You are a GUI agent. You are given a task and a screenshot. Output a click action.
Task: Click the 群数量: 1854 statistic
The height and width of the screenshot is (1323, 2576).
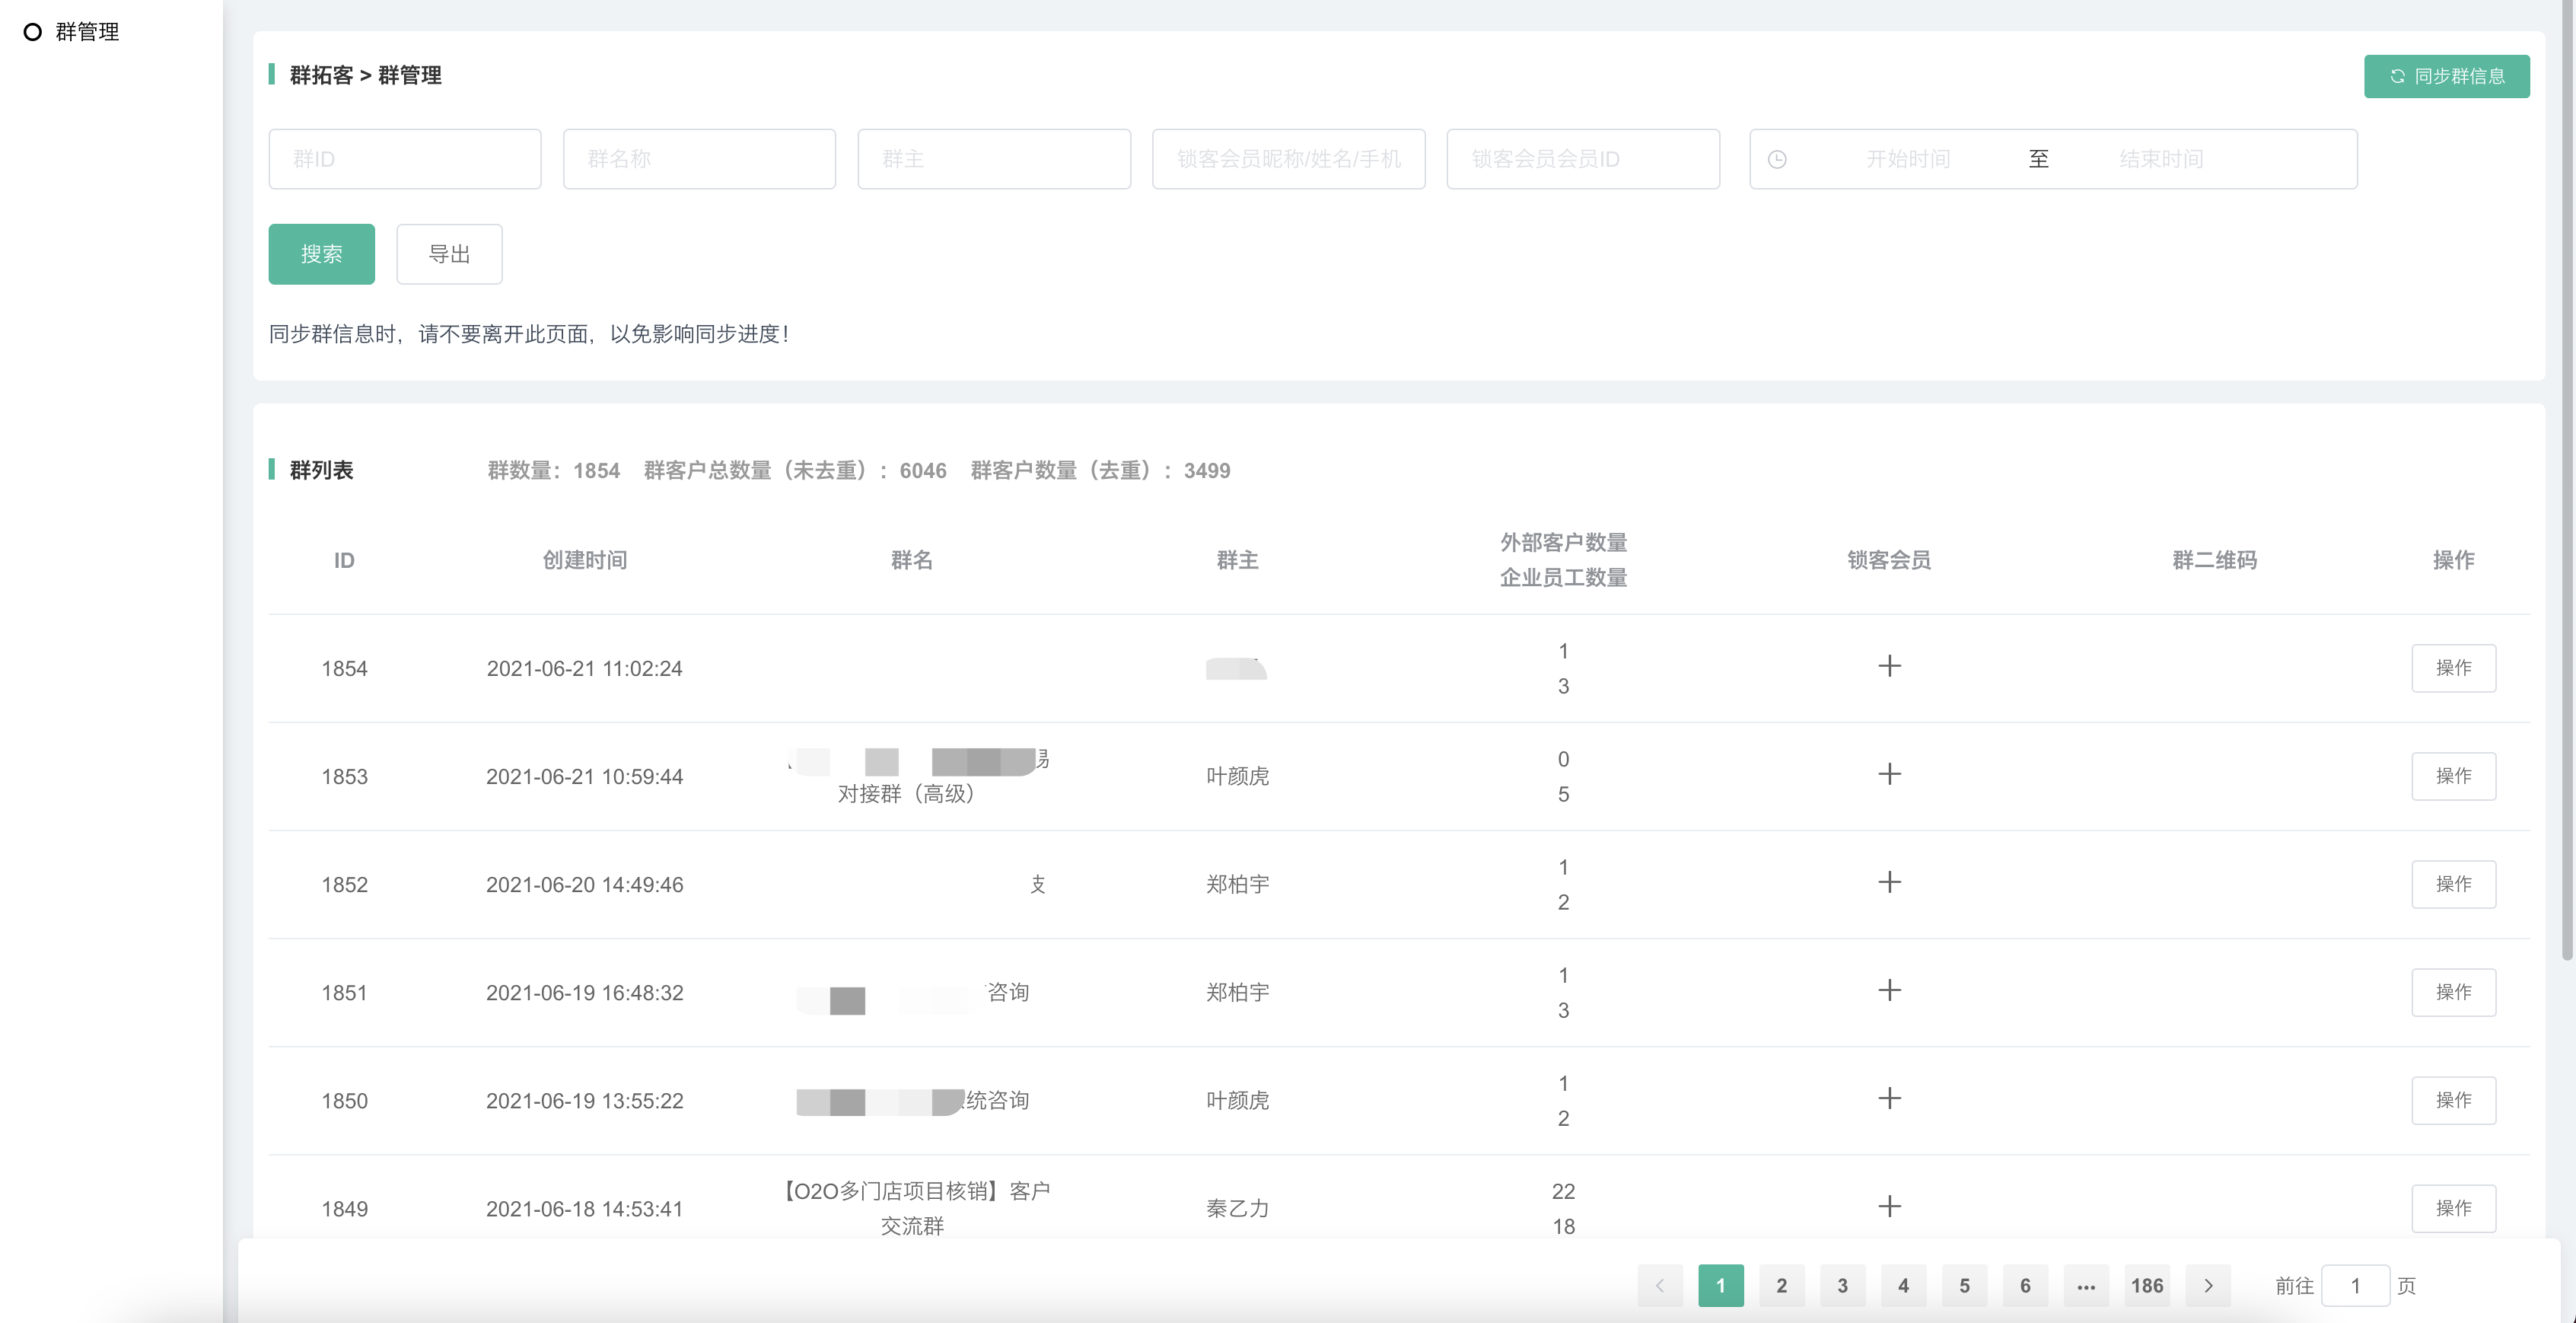pos(553,470)
